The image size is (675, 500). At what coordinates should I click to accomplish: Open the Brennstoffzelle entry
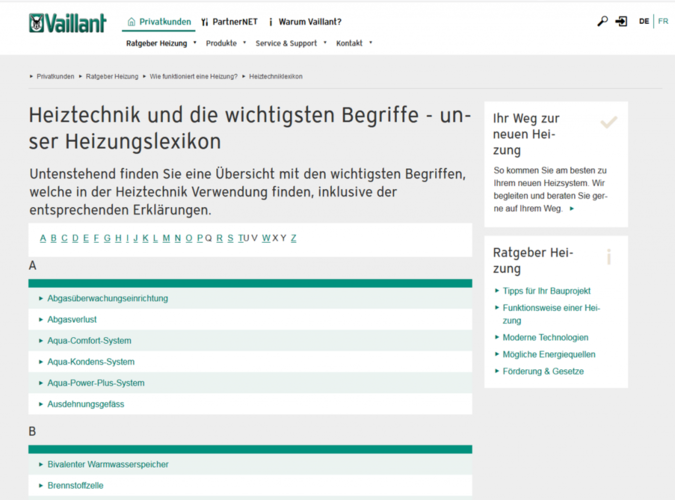point(250,485)
